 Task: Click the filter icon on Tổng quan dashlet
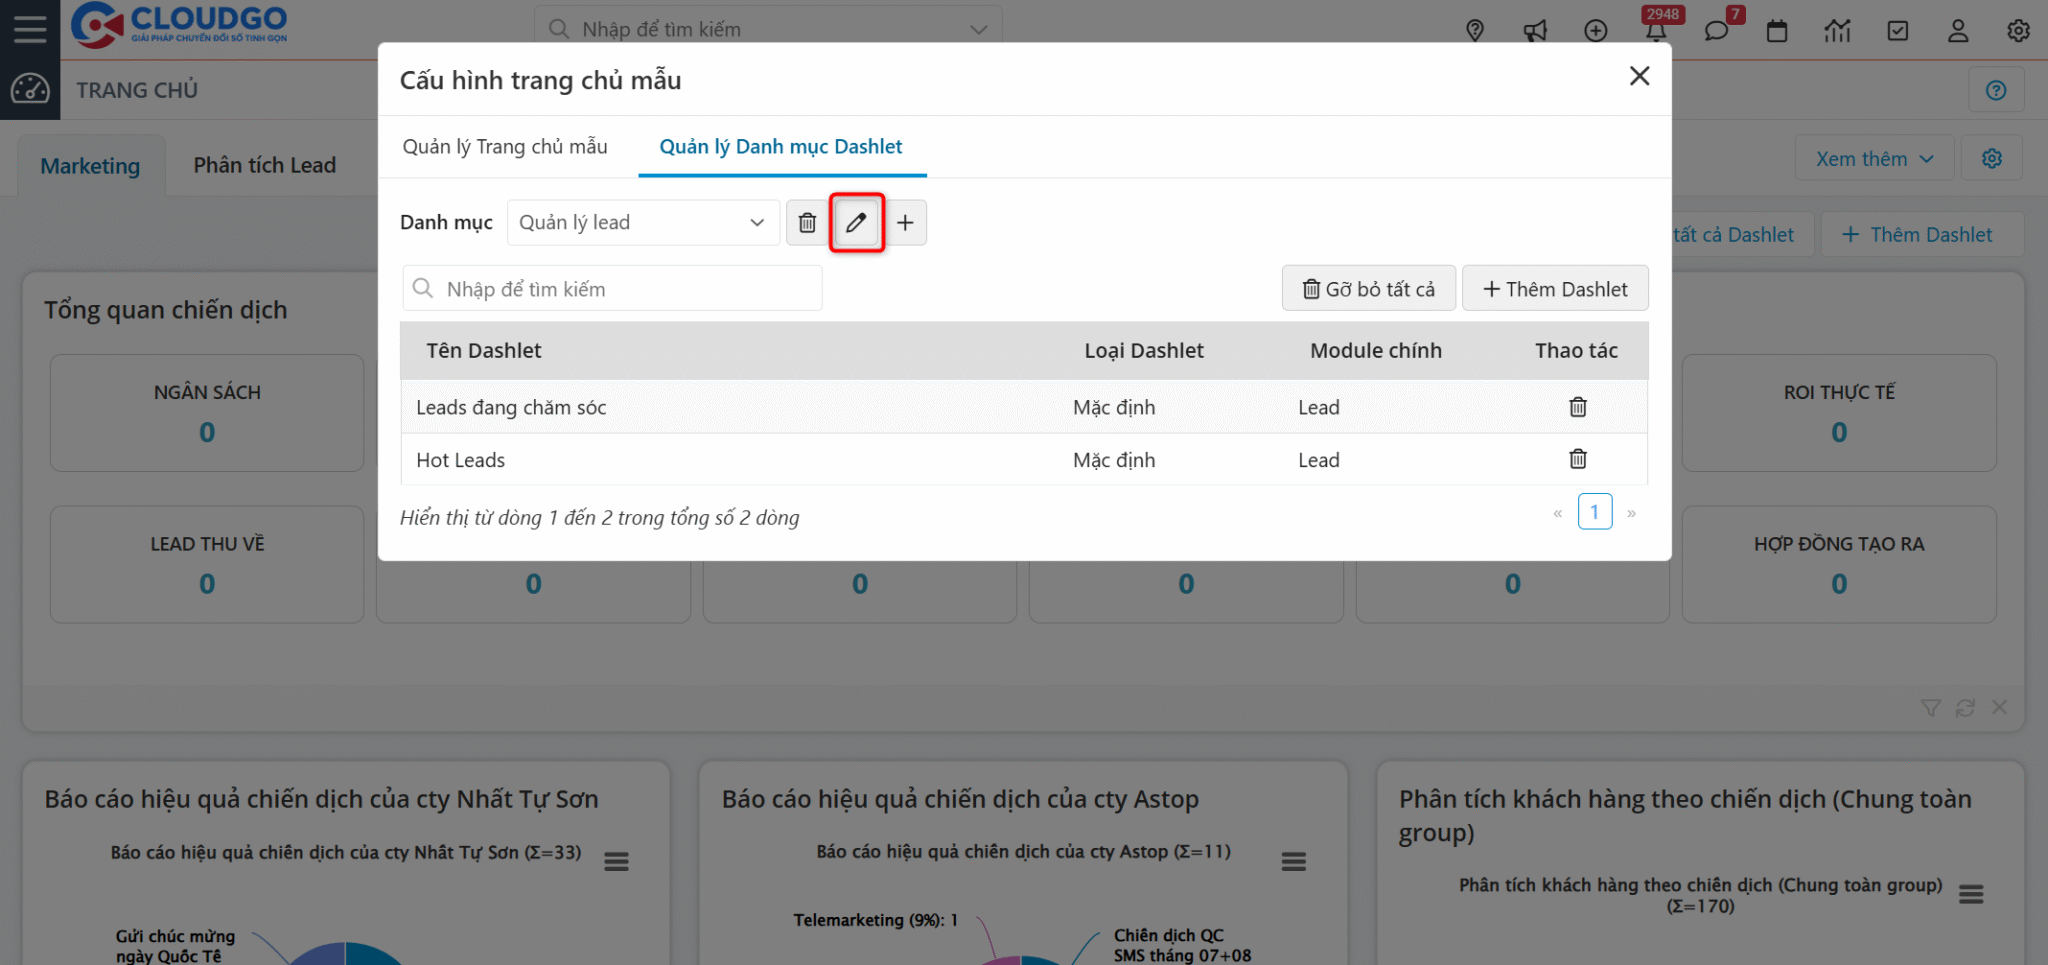pyautogui.click(x=1931, y=708)
